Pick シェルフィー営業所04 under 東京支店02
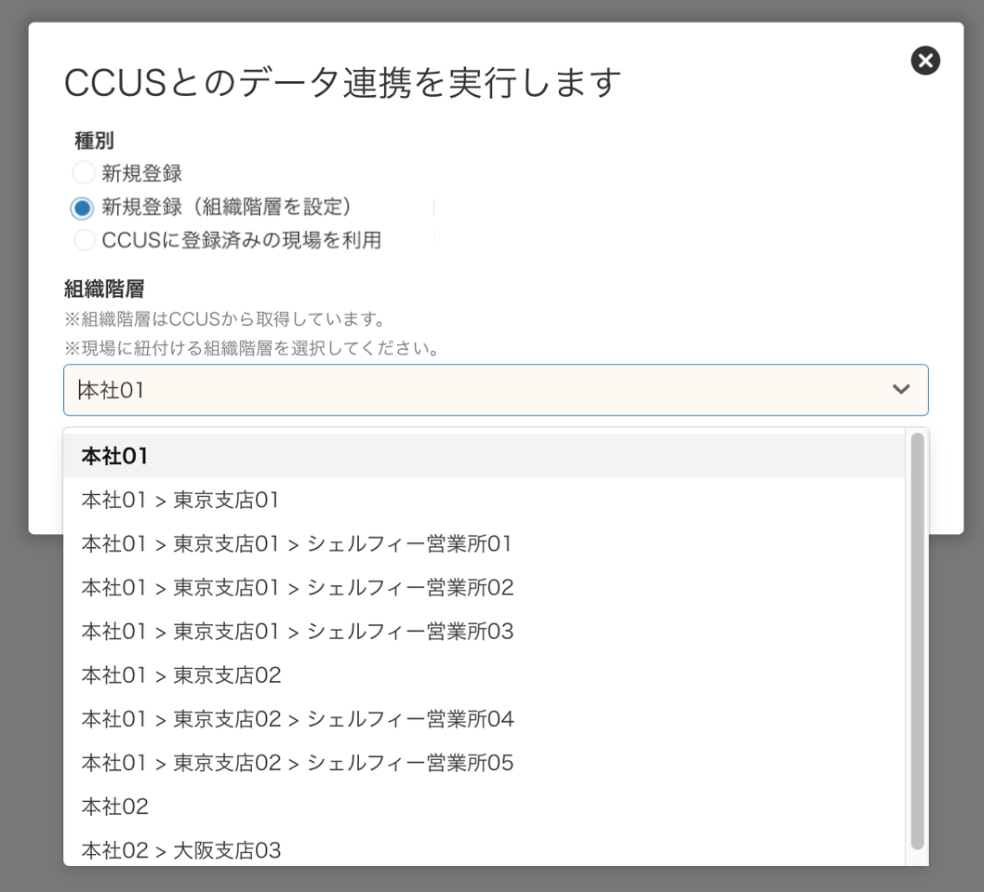Screen dimensions: 984x892 pos(296,719)
